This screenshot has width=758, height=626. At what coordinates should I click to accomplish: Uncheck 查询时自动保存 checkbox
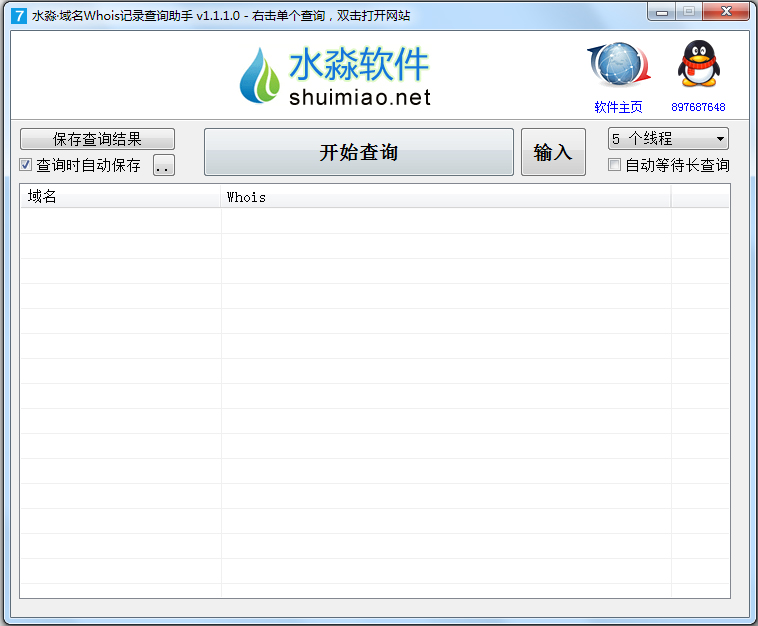(x=26, y=165)
